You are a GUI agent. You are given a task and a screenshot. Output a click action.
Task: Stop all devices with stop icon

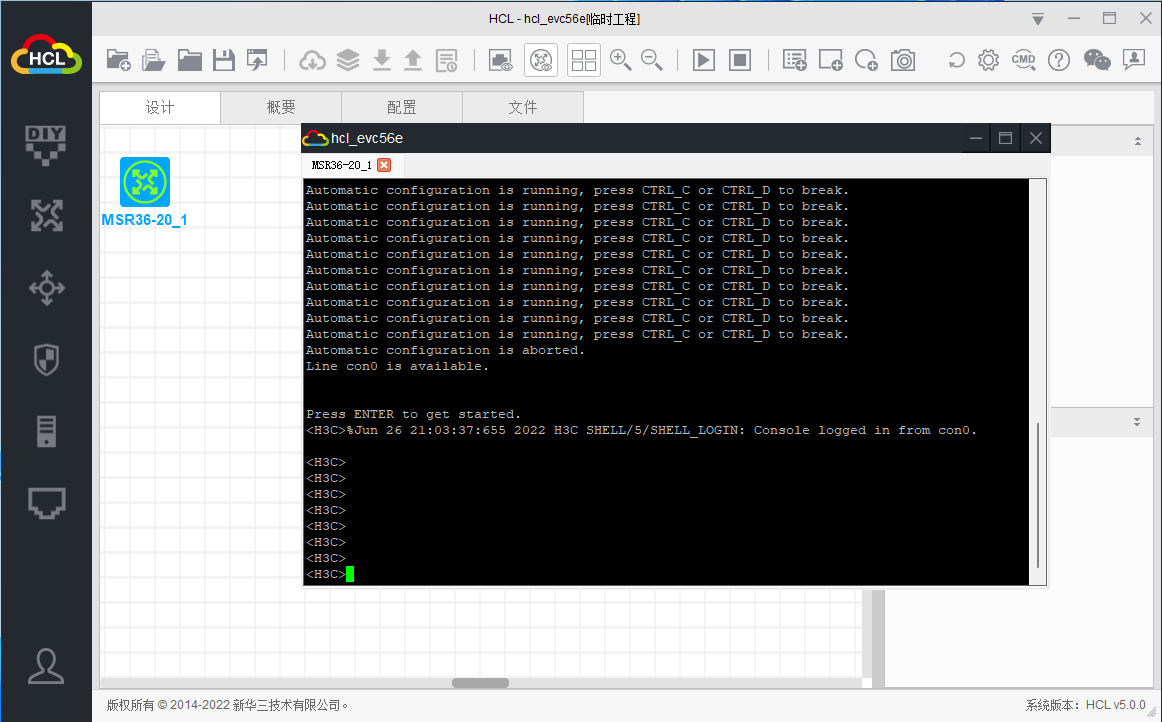tap(739, 60)
